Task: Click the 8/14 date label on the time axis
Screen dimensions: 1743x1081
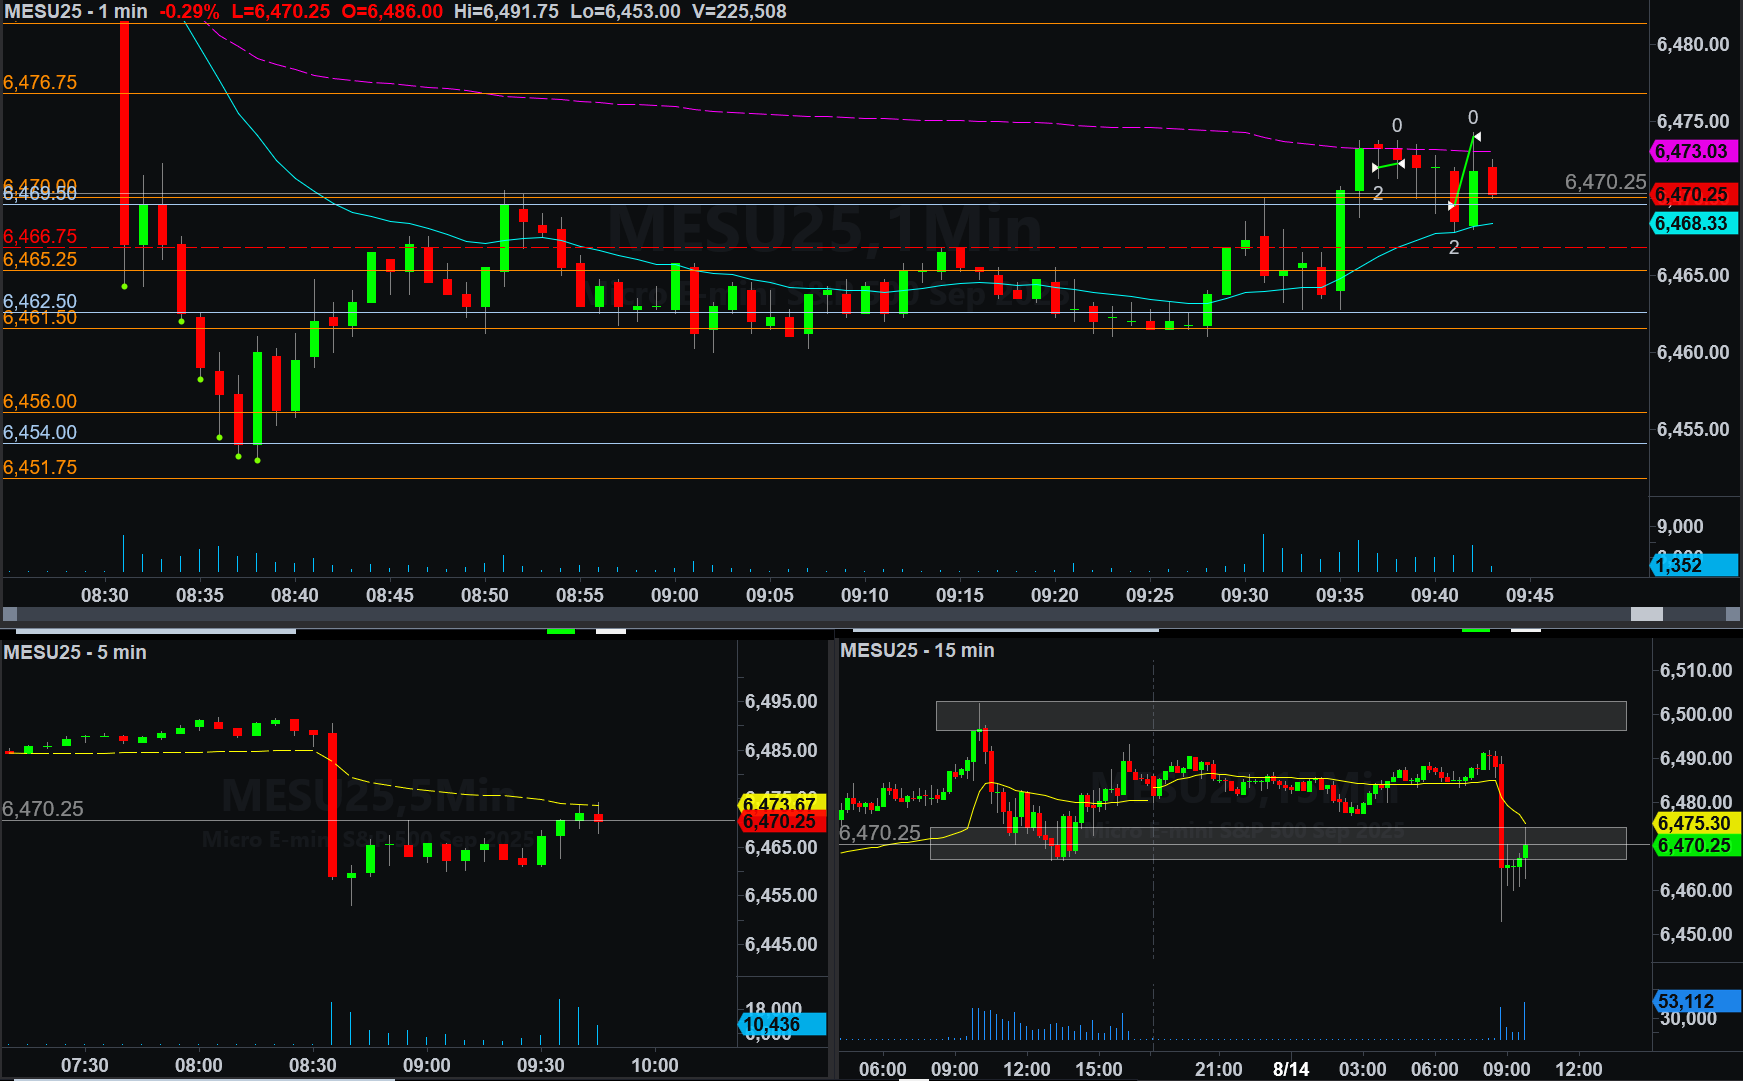Action: 1291,1069
